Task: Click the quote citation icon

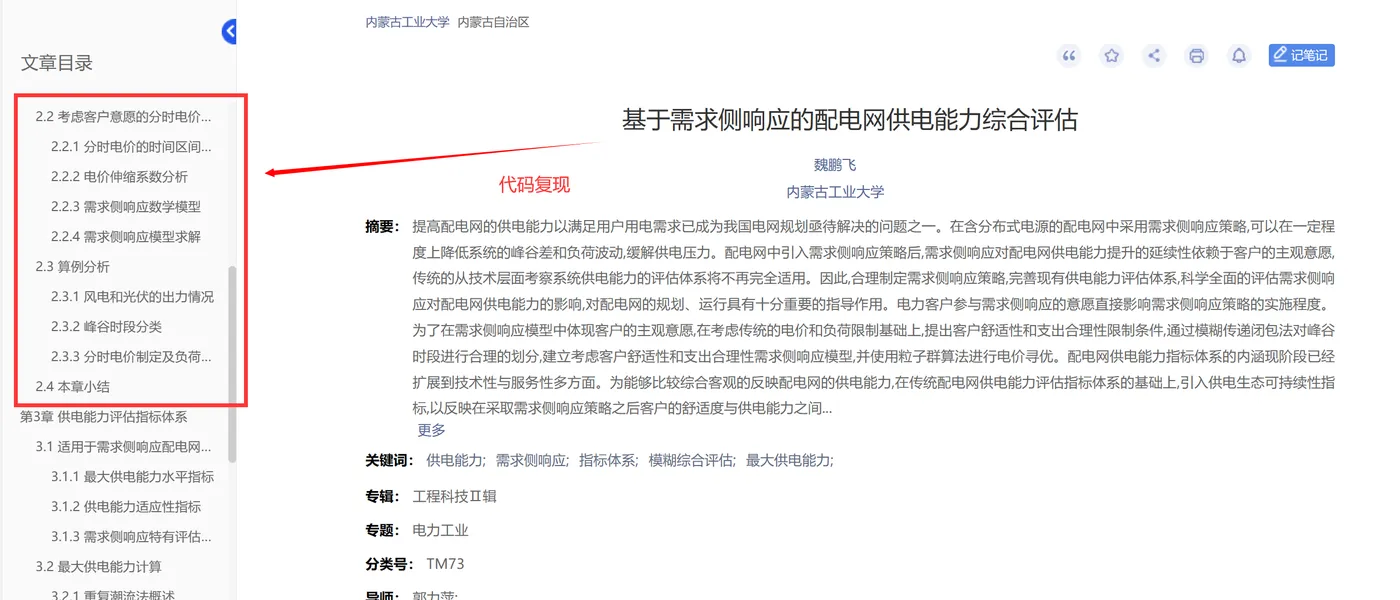Action: 1069,56
